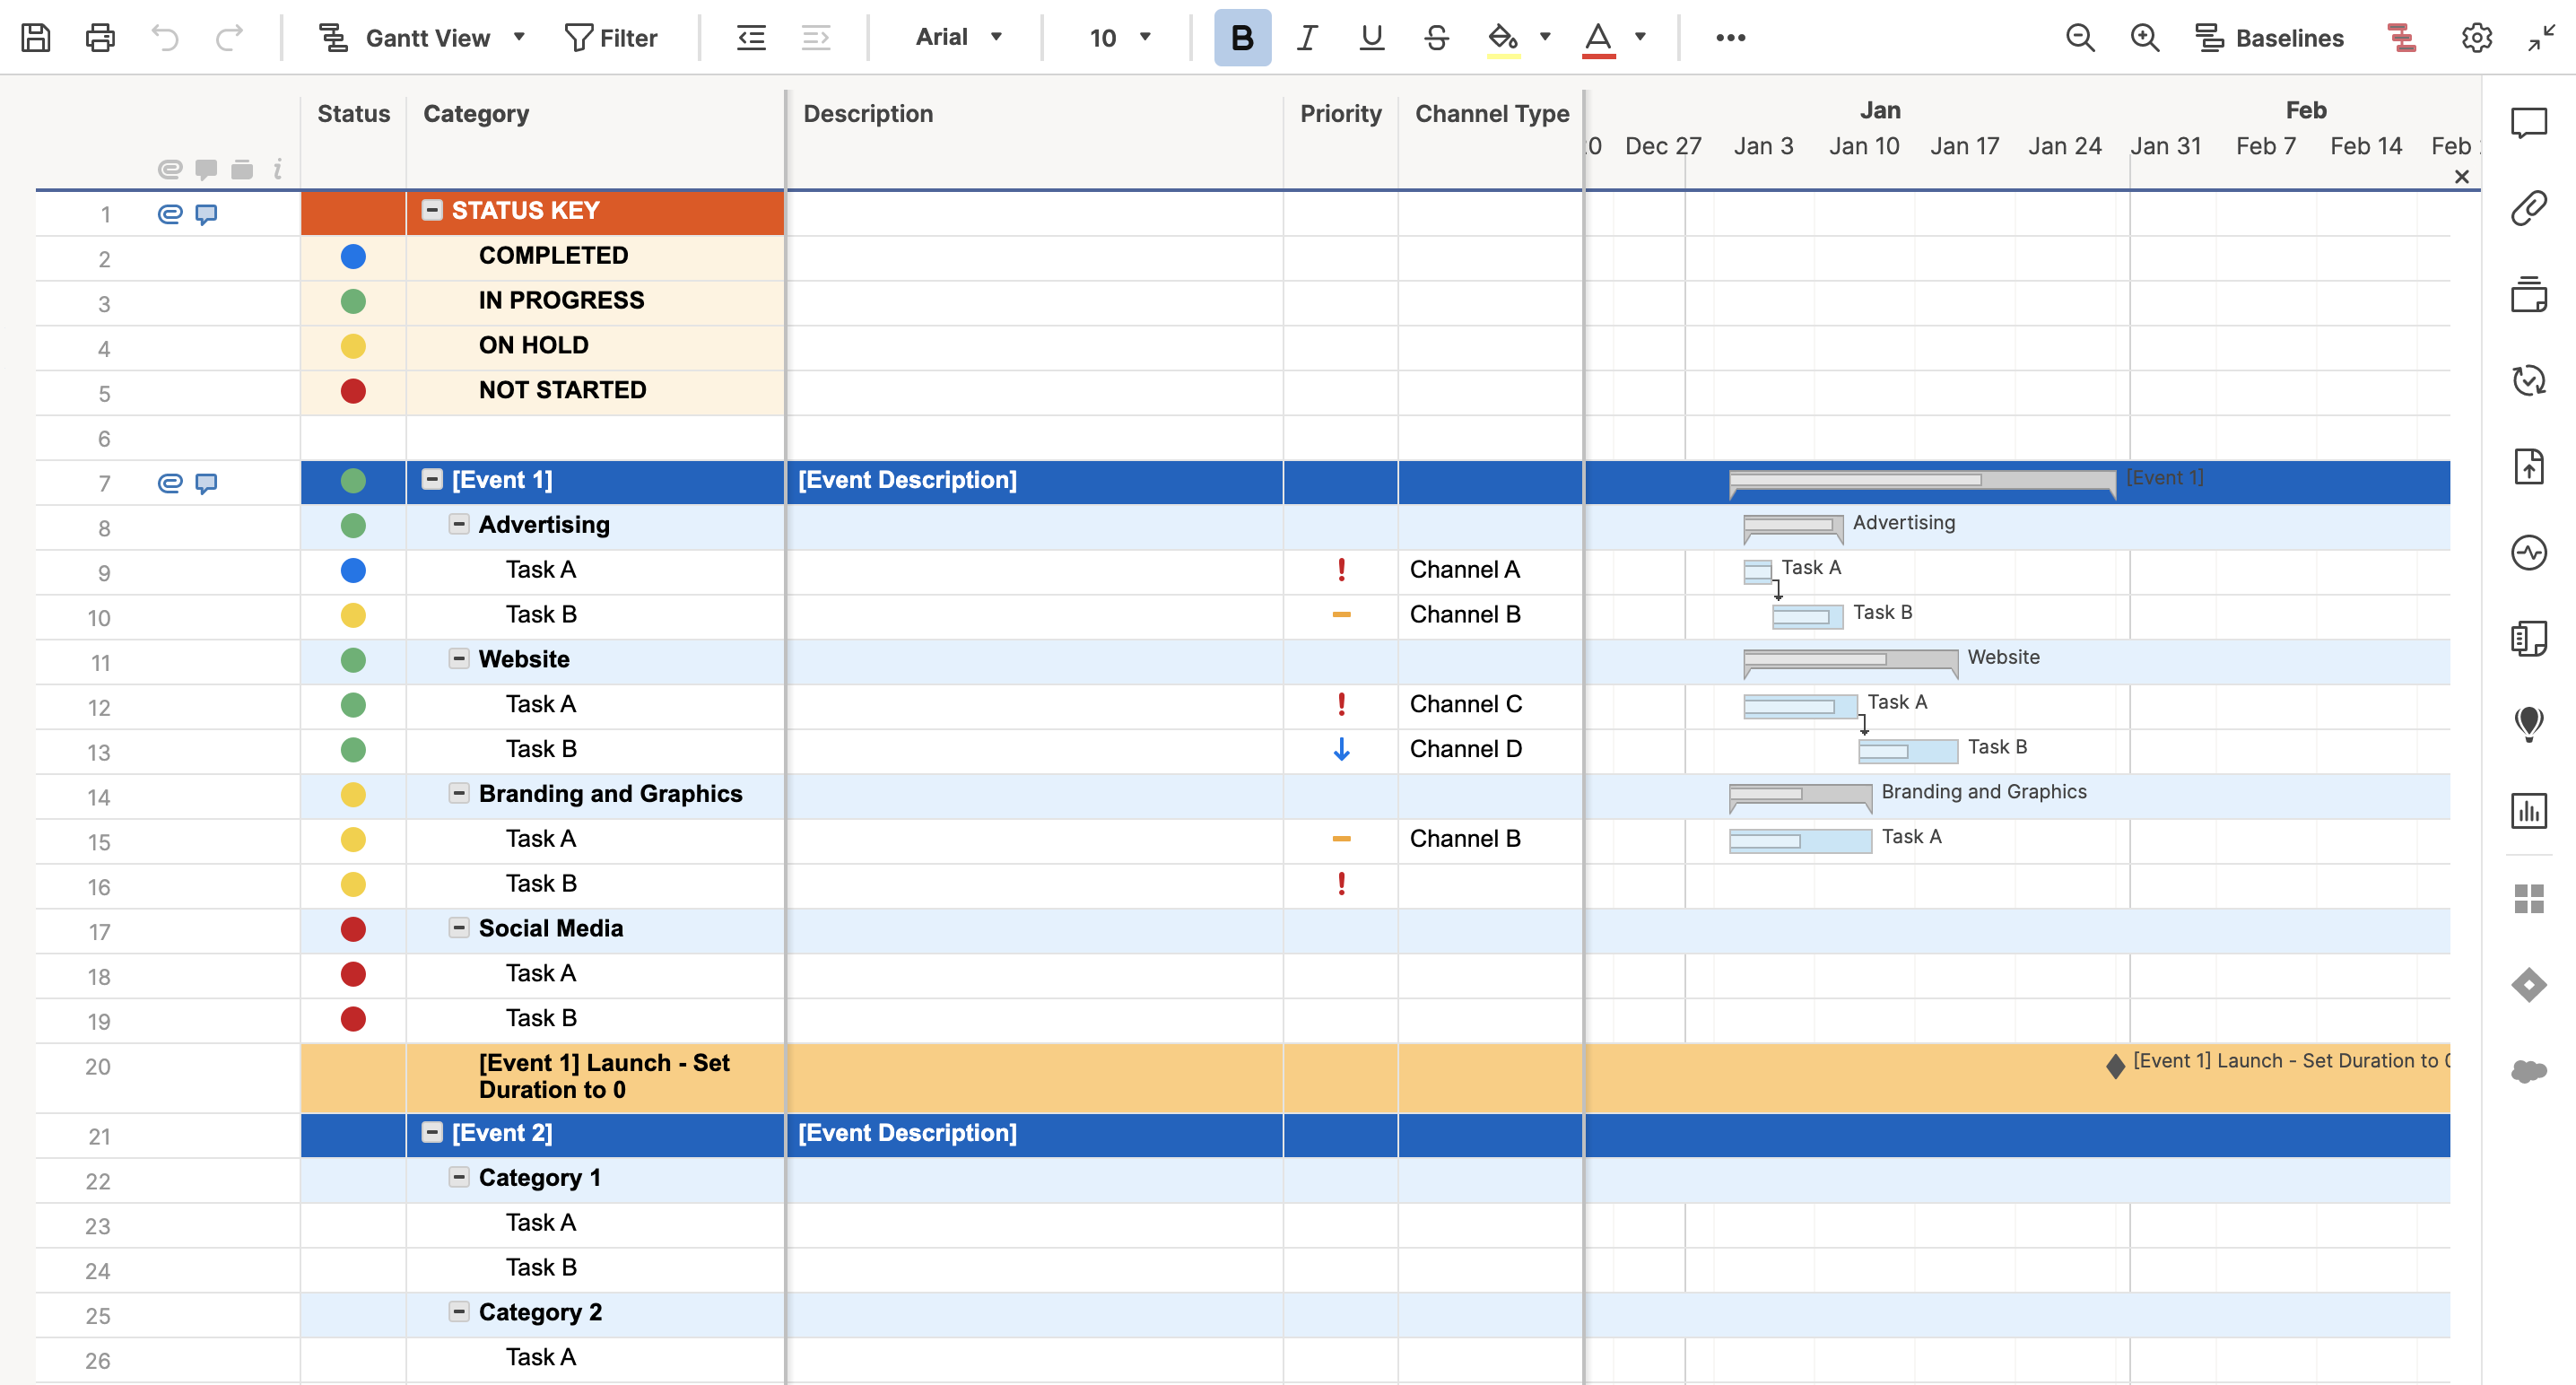Click the Strikethrough formatting icon
The height and width of the screenshot is (1385, 2576).
point(1436,38)
